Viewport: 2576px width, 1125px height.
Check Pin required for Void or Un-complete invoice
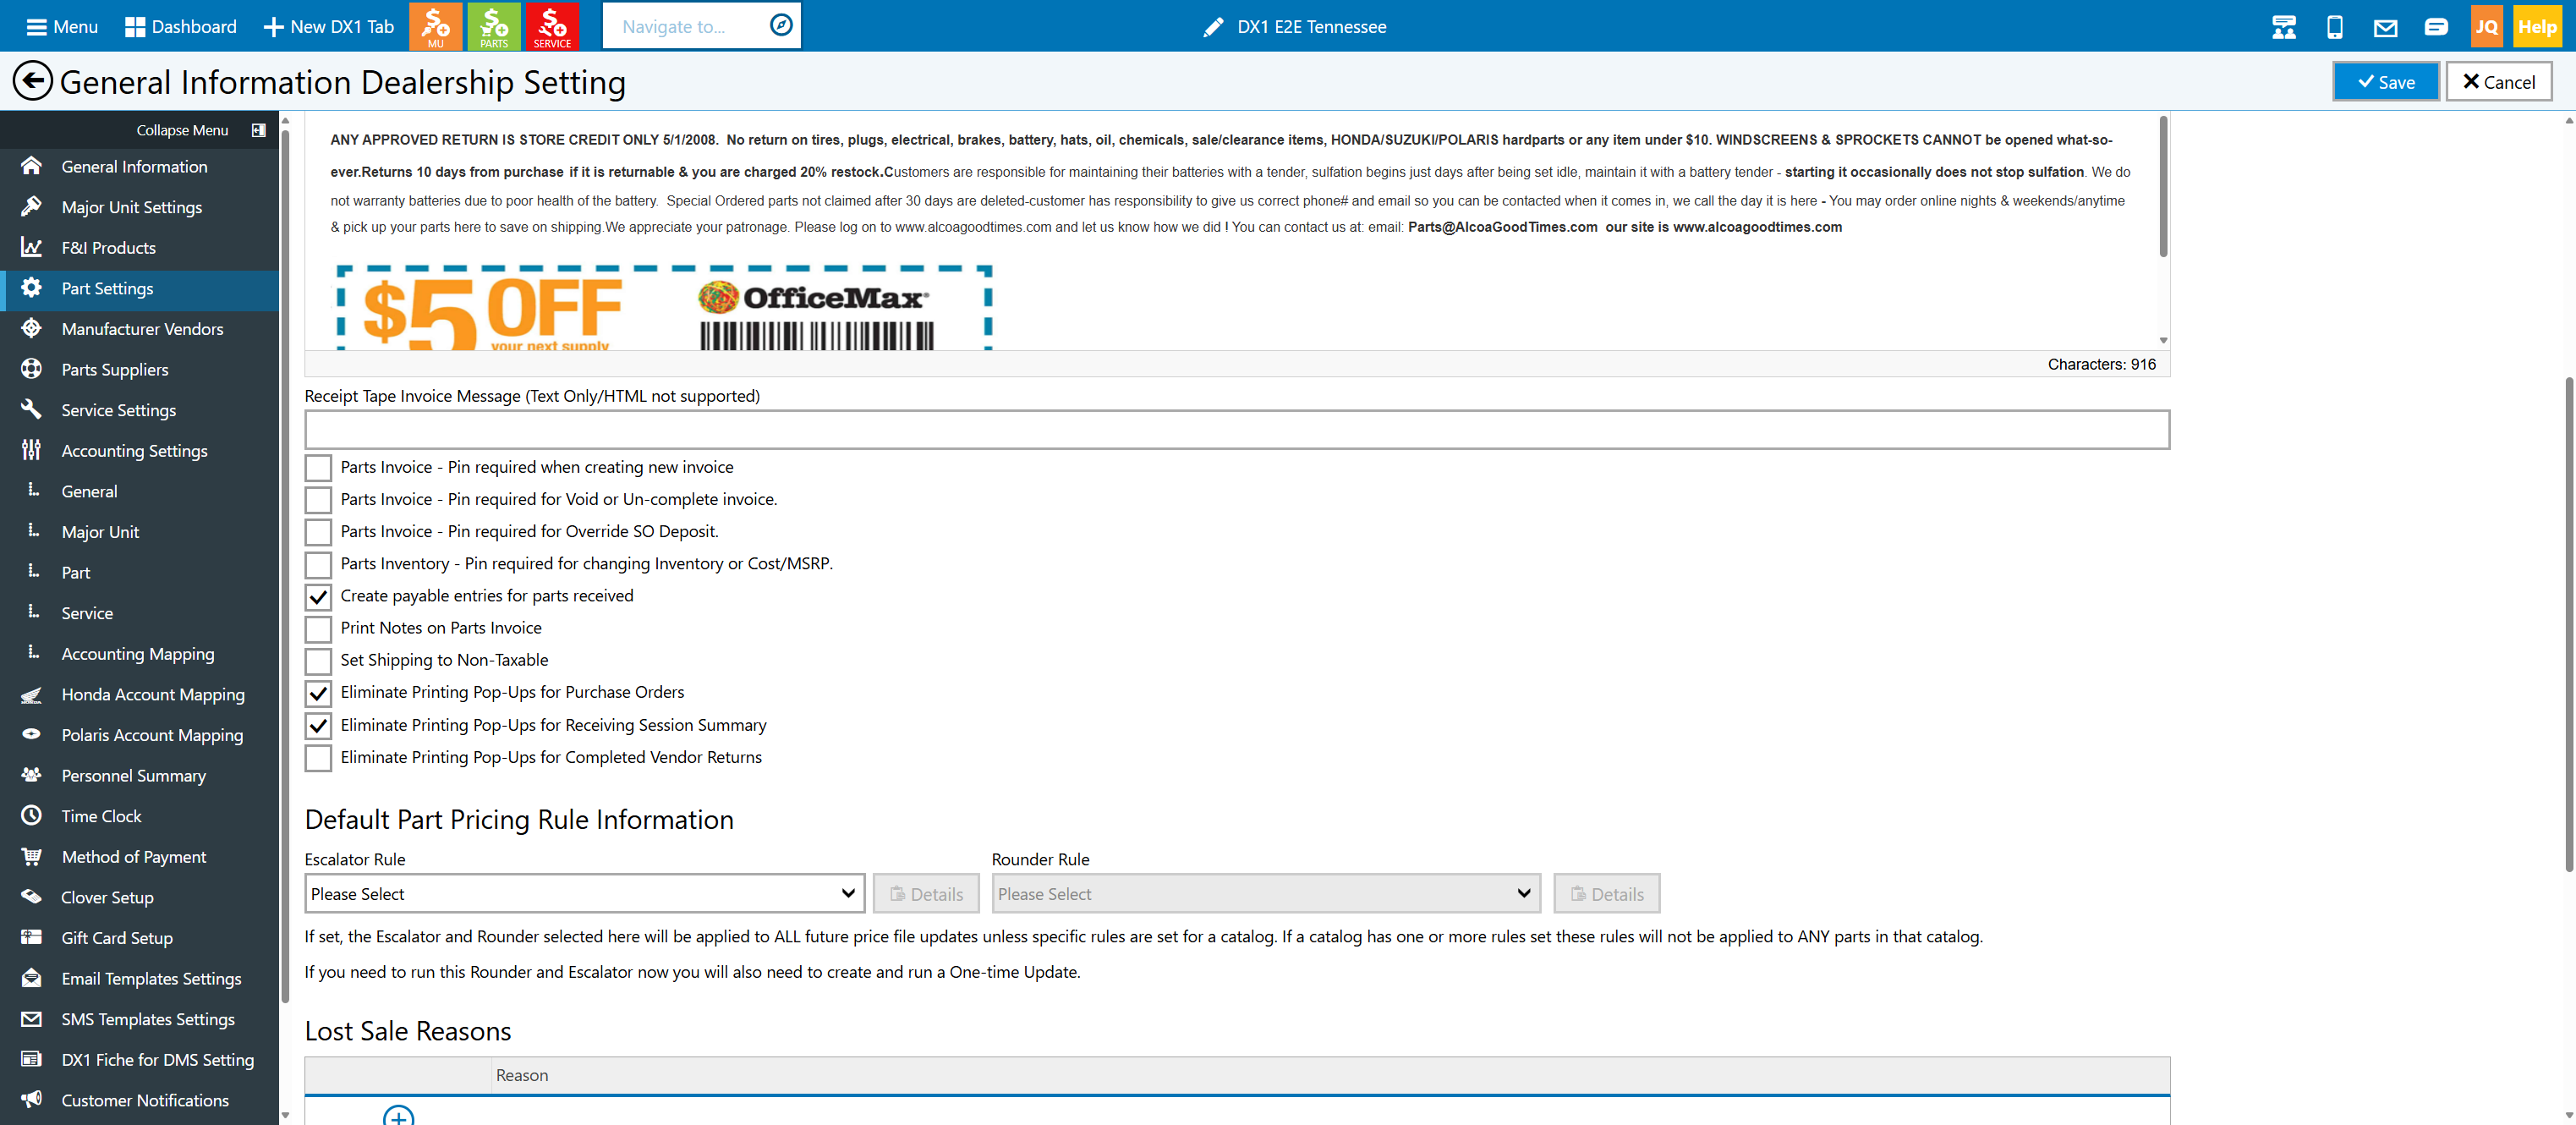pyautogui.click(x=318, y=499)
